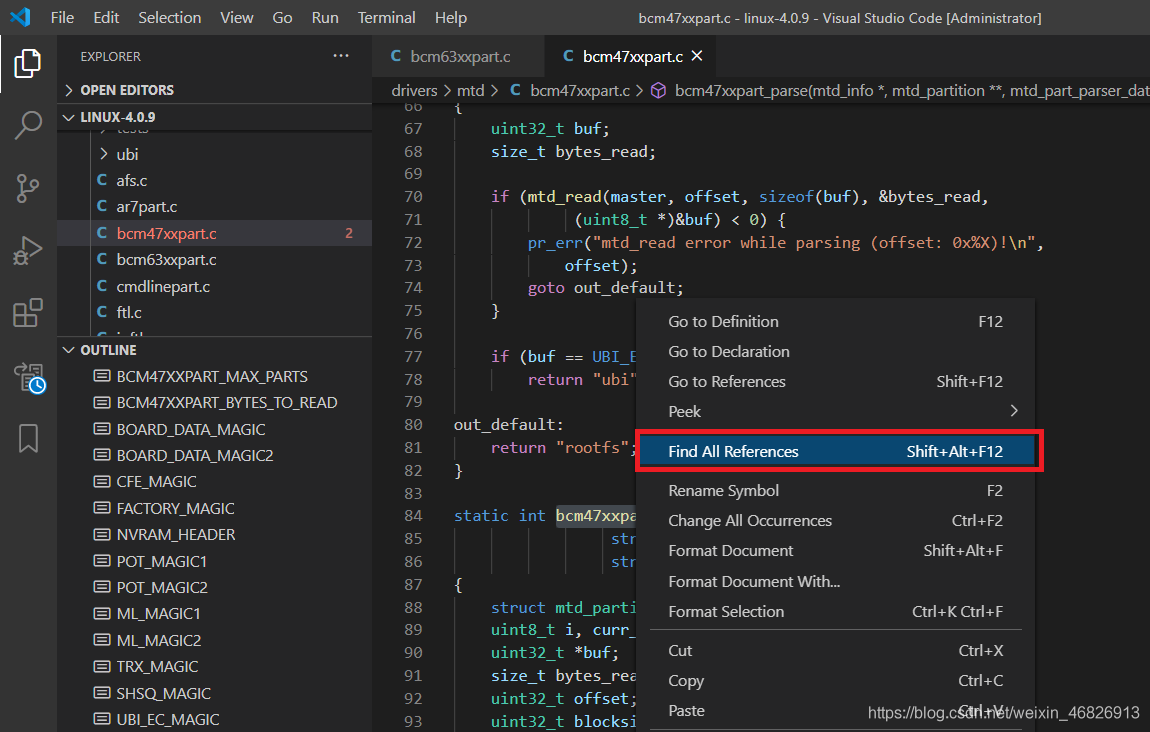Jump to POT_MAGIC1 in outline
Image resolution: width=1150 pixels, height=732 pixels.
pos(161,561)
